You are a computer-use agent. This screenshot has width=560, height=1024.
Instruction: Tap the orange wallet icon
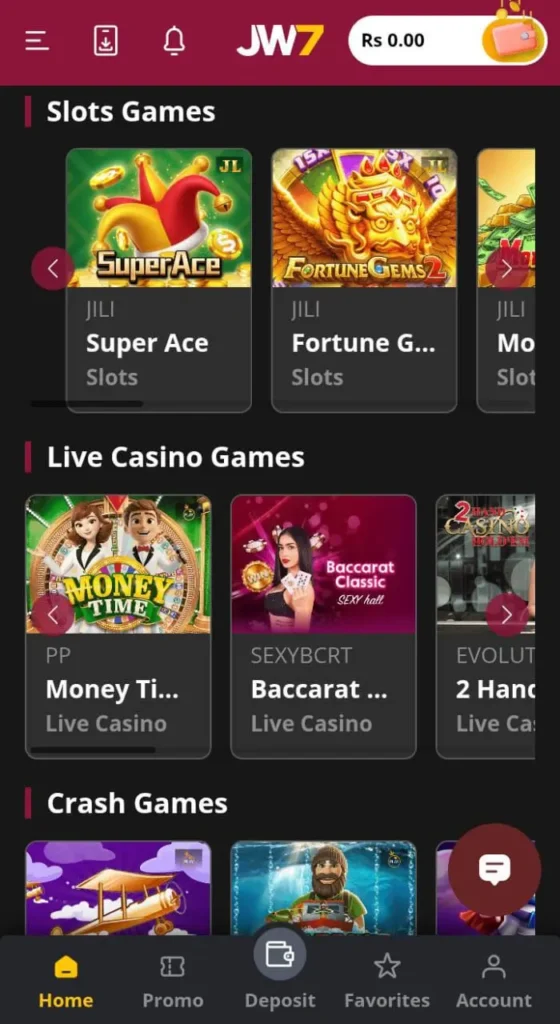tap(514, 39)
